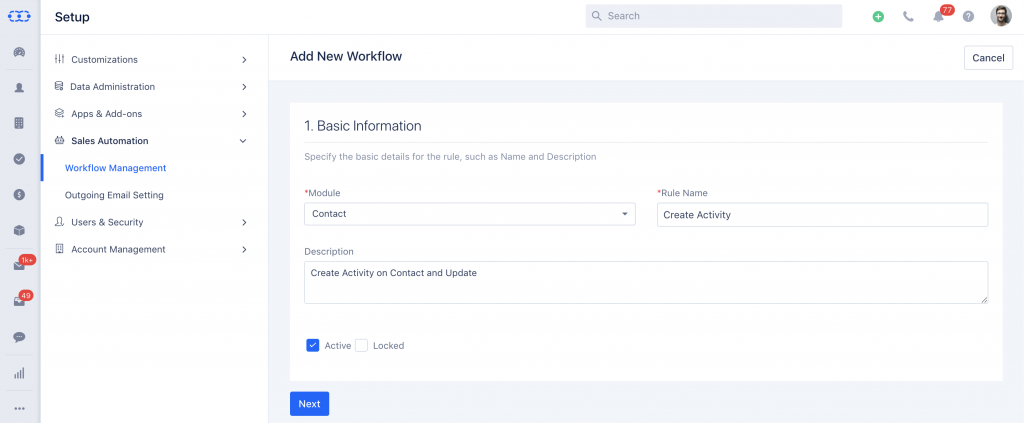Open the dashboard gauge icon in sidebar
Image resolution: width=1024 pixels, height=423 pixels.
tap(20, 52)
